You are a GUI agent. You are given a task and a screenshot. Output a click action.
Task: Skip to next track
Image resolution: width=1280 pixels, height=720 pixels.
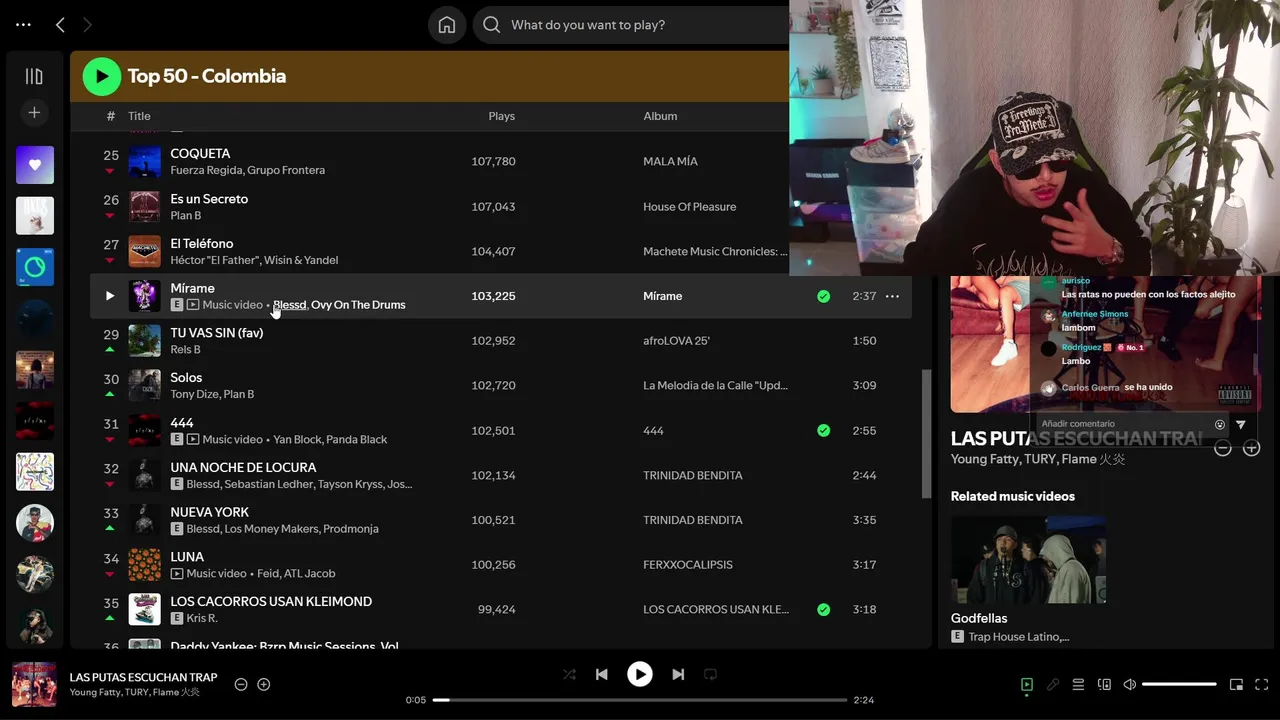pyautogui.click(x=678, y=675)
